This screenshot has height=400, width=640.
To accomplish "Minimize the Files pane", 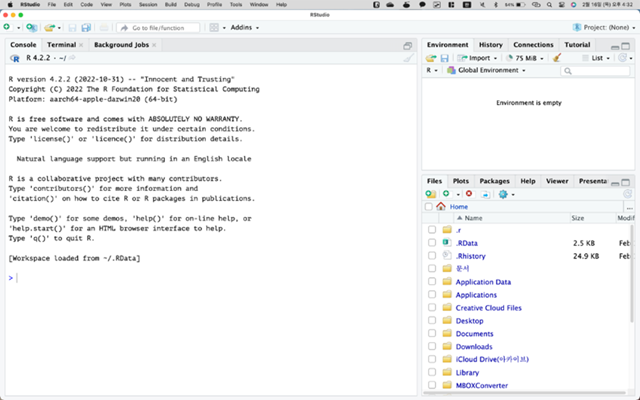I will 615,182.
